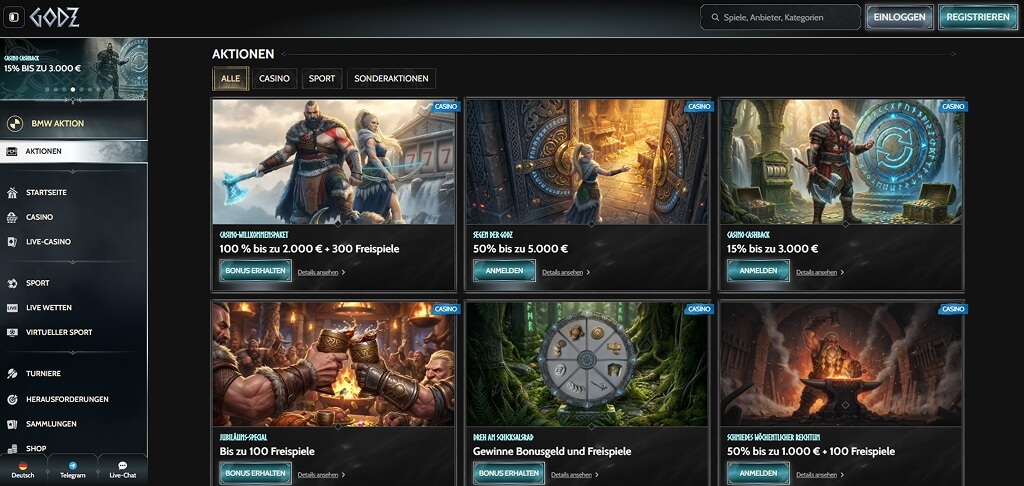Click ANMELDEN on the Segen der Godz card
The height and width of the screenshot is (486, 1024).
[x=504, y=270]
